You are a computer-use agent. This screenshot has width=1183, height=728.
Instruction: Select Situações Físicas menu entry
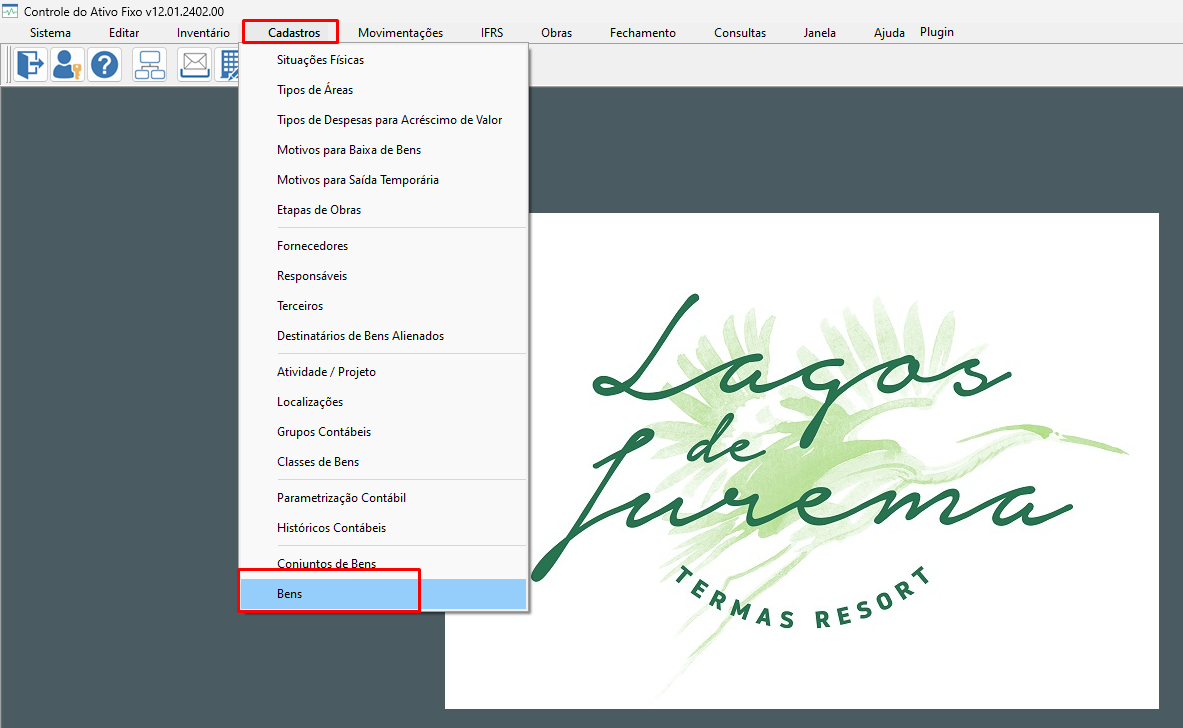[x=383, y=60]
